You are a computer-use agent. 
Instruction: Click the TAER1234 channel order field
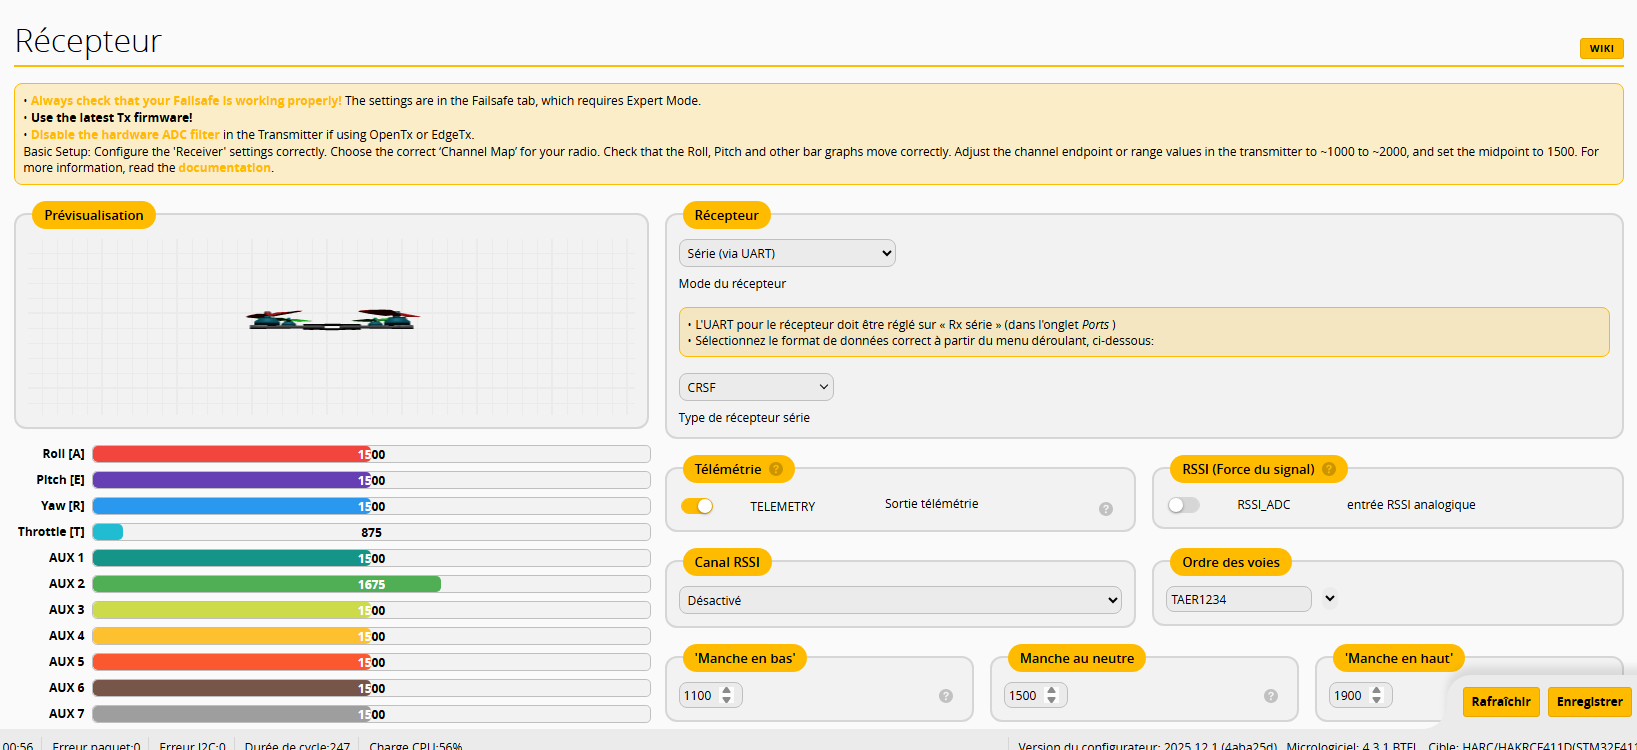(1238, 599)
